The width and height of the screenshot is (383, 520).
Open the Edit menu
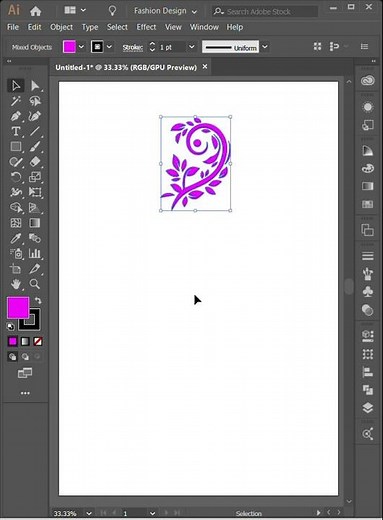34,27
